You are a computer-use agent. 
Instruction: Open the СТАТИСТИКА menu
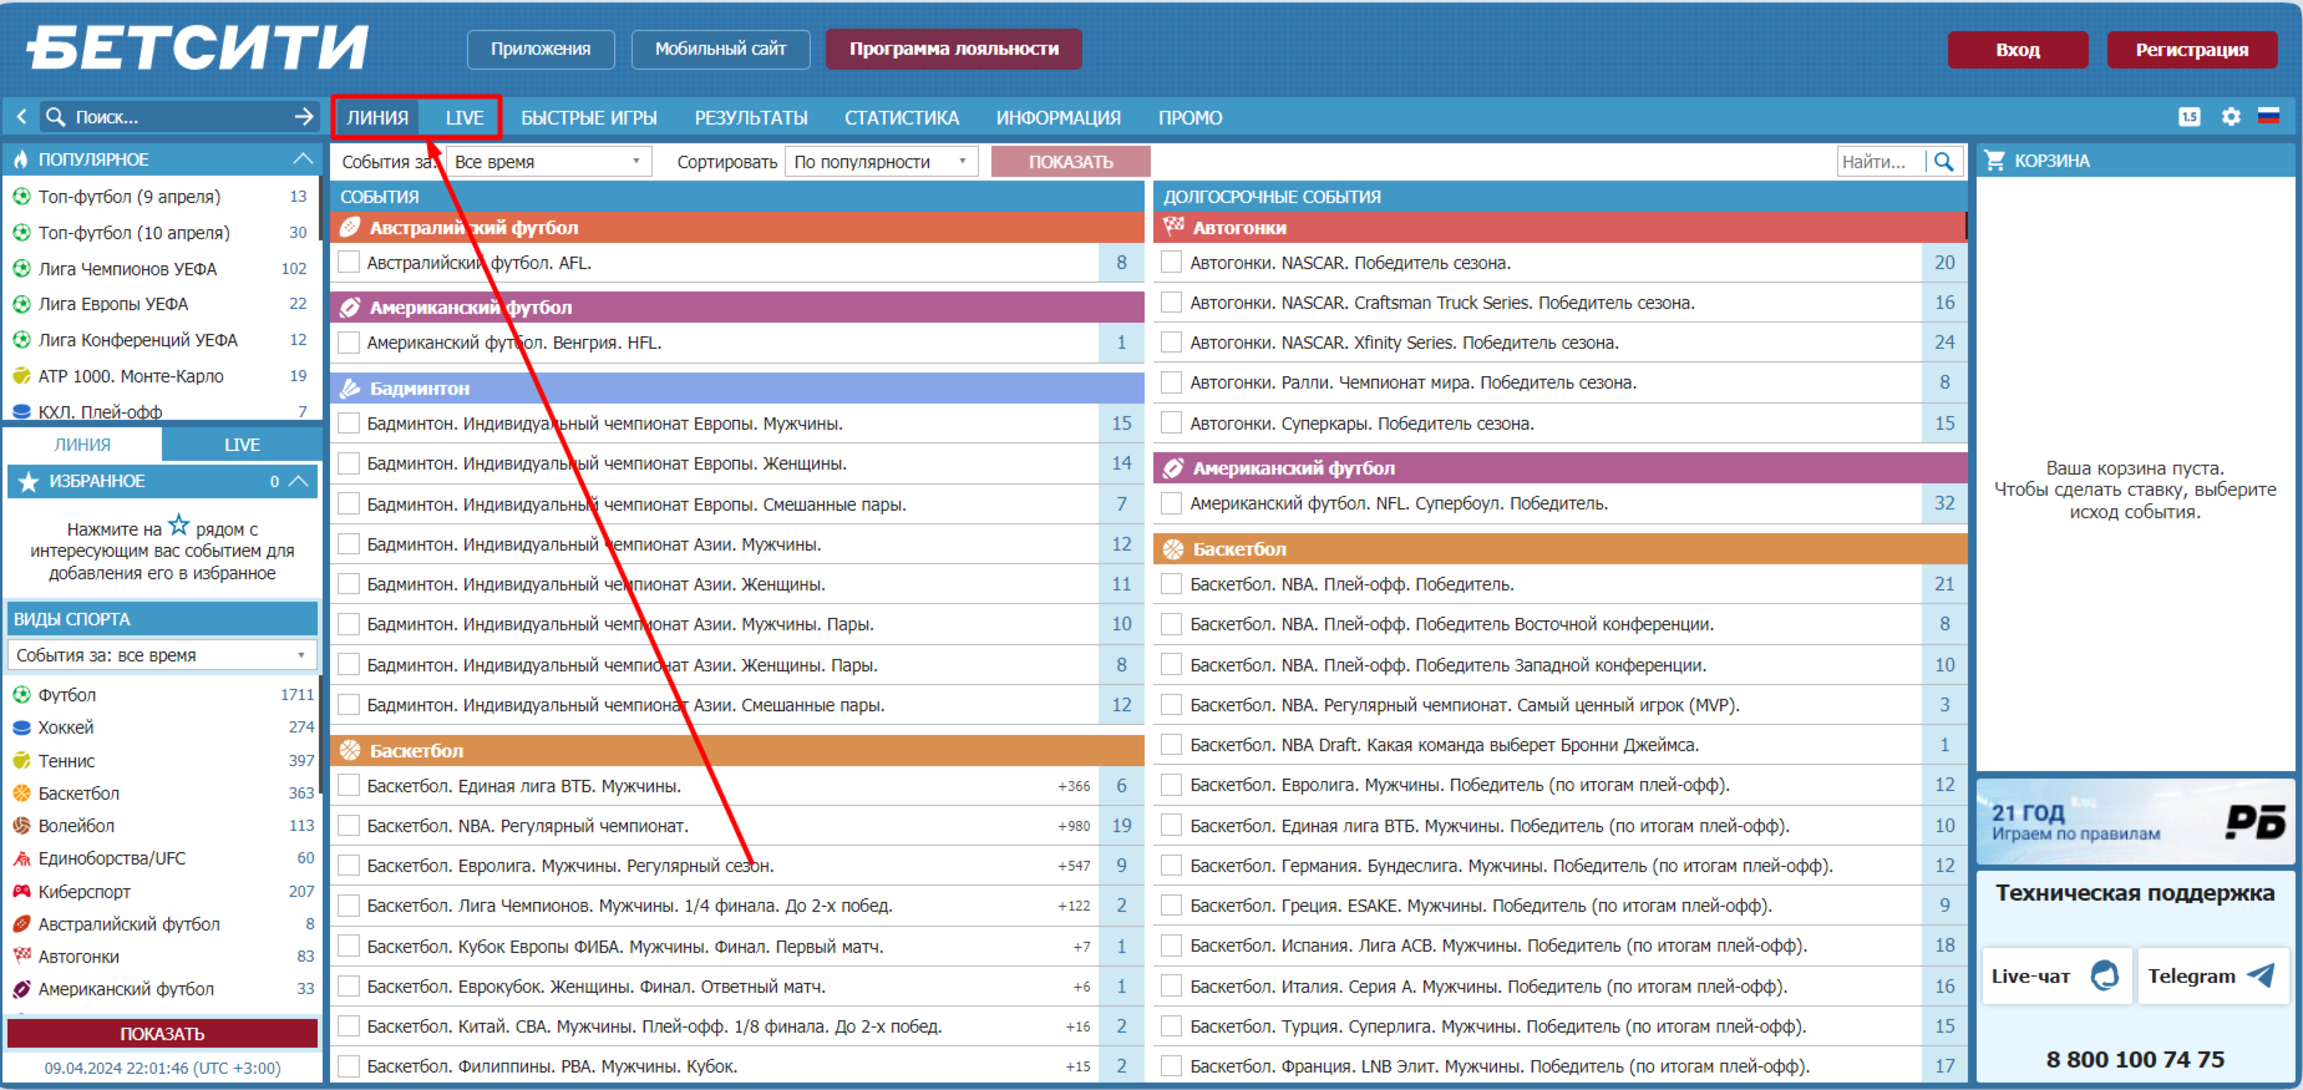click(901, 118)
